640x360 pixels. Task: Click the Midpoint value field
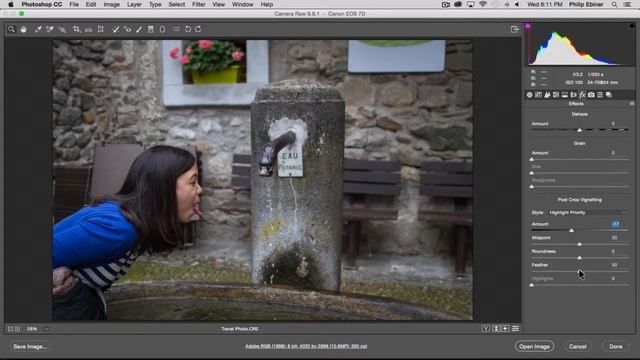pyautogui.click(x=614, y=238)
